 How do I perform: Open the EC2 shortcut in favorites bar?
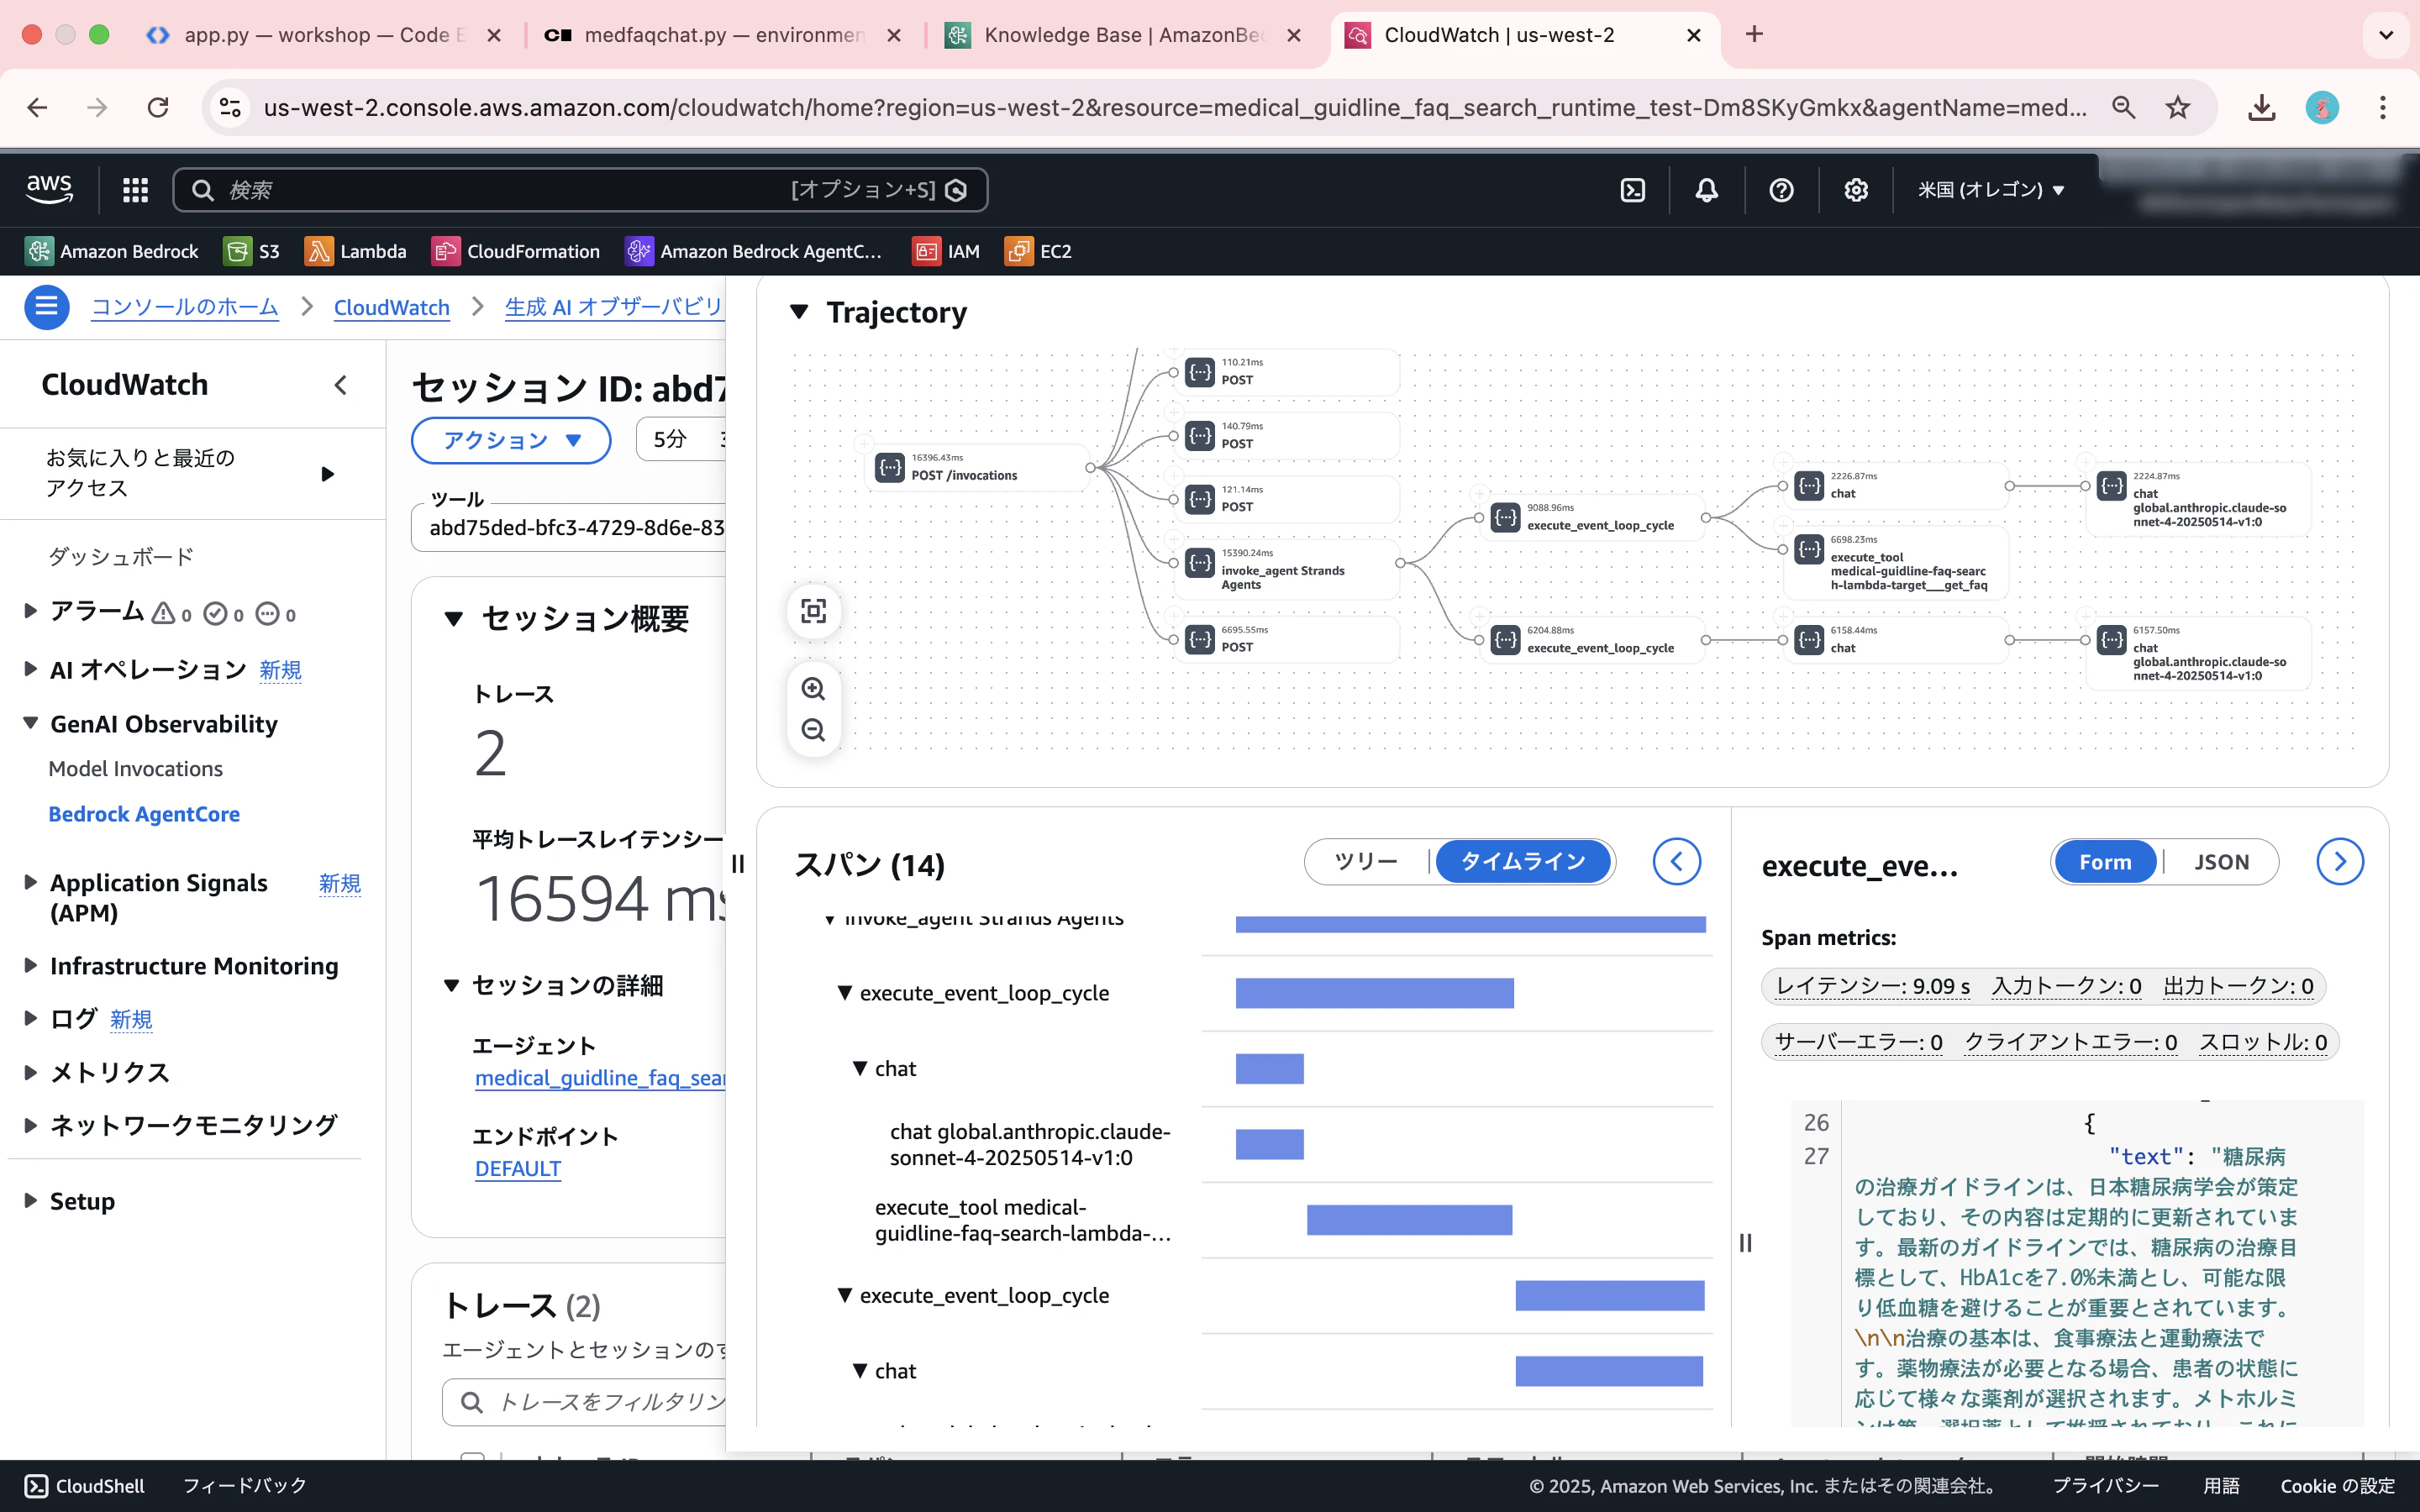click(x=1039, y=251)
